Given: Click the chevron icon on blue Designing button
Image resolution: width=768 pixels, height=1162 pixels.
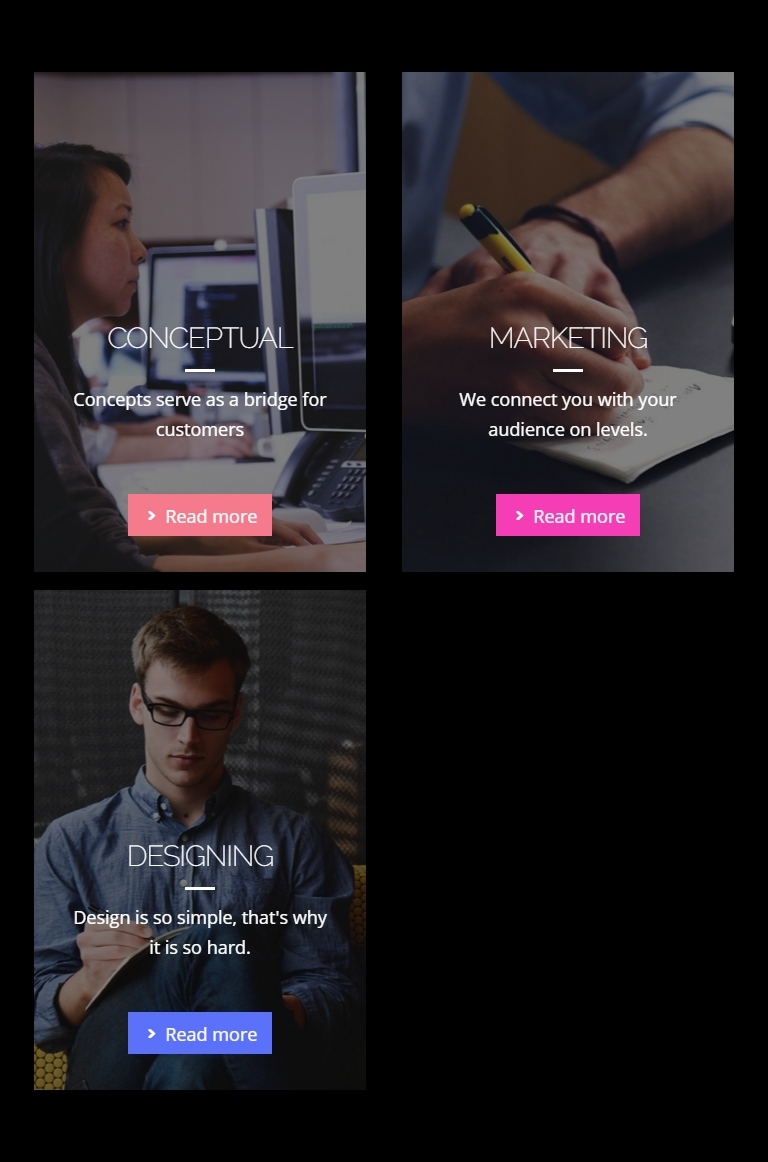Looking at the screenshot, I should (x=152, y=1033).
